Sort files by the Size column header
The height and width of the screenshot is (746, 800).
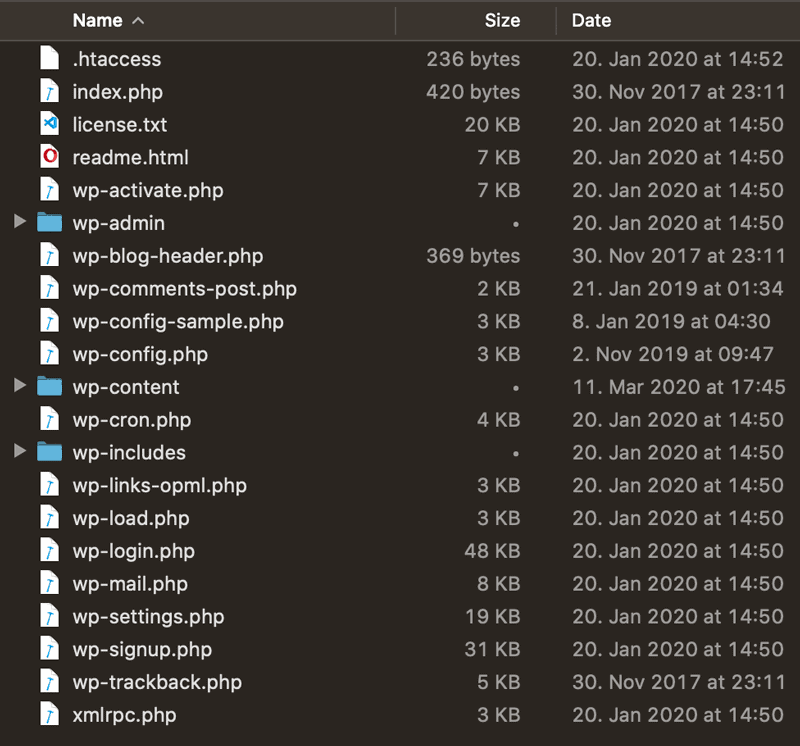(502, 20)
